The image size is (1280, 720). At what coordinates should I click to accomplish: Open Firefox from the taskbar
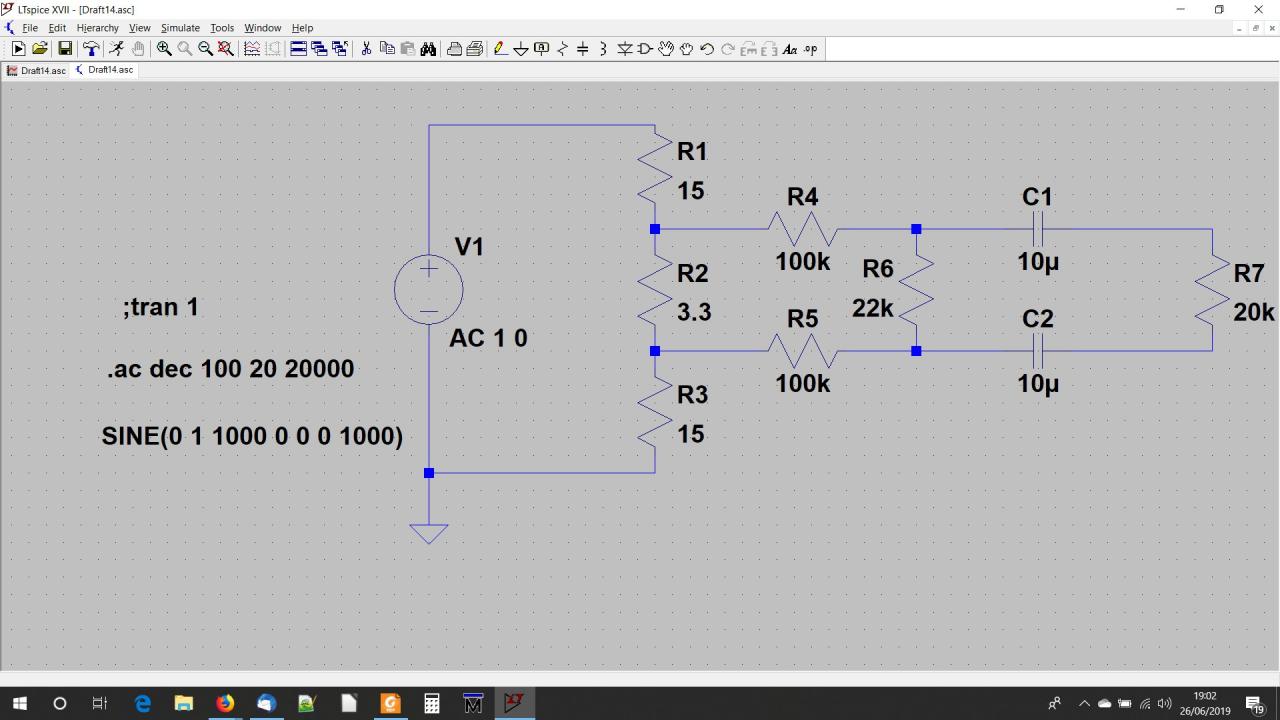[225, 703]
